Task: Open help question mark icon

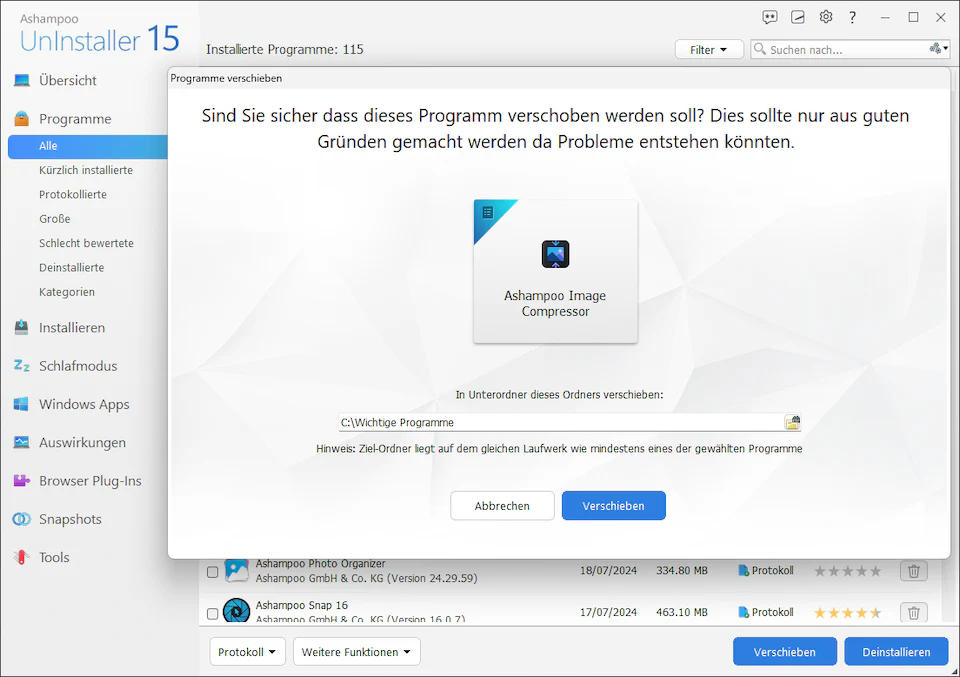Action: tap(852, 17)
